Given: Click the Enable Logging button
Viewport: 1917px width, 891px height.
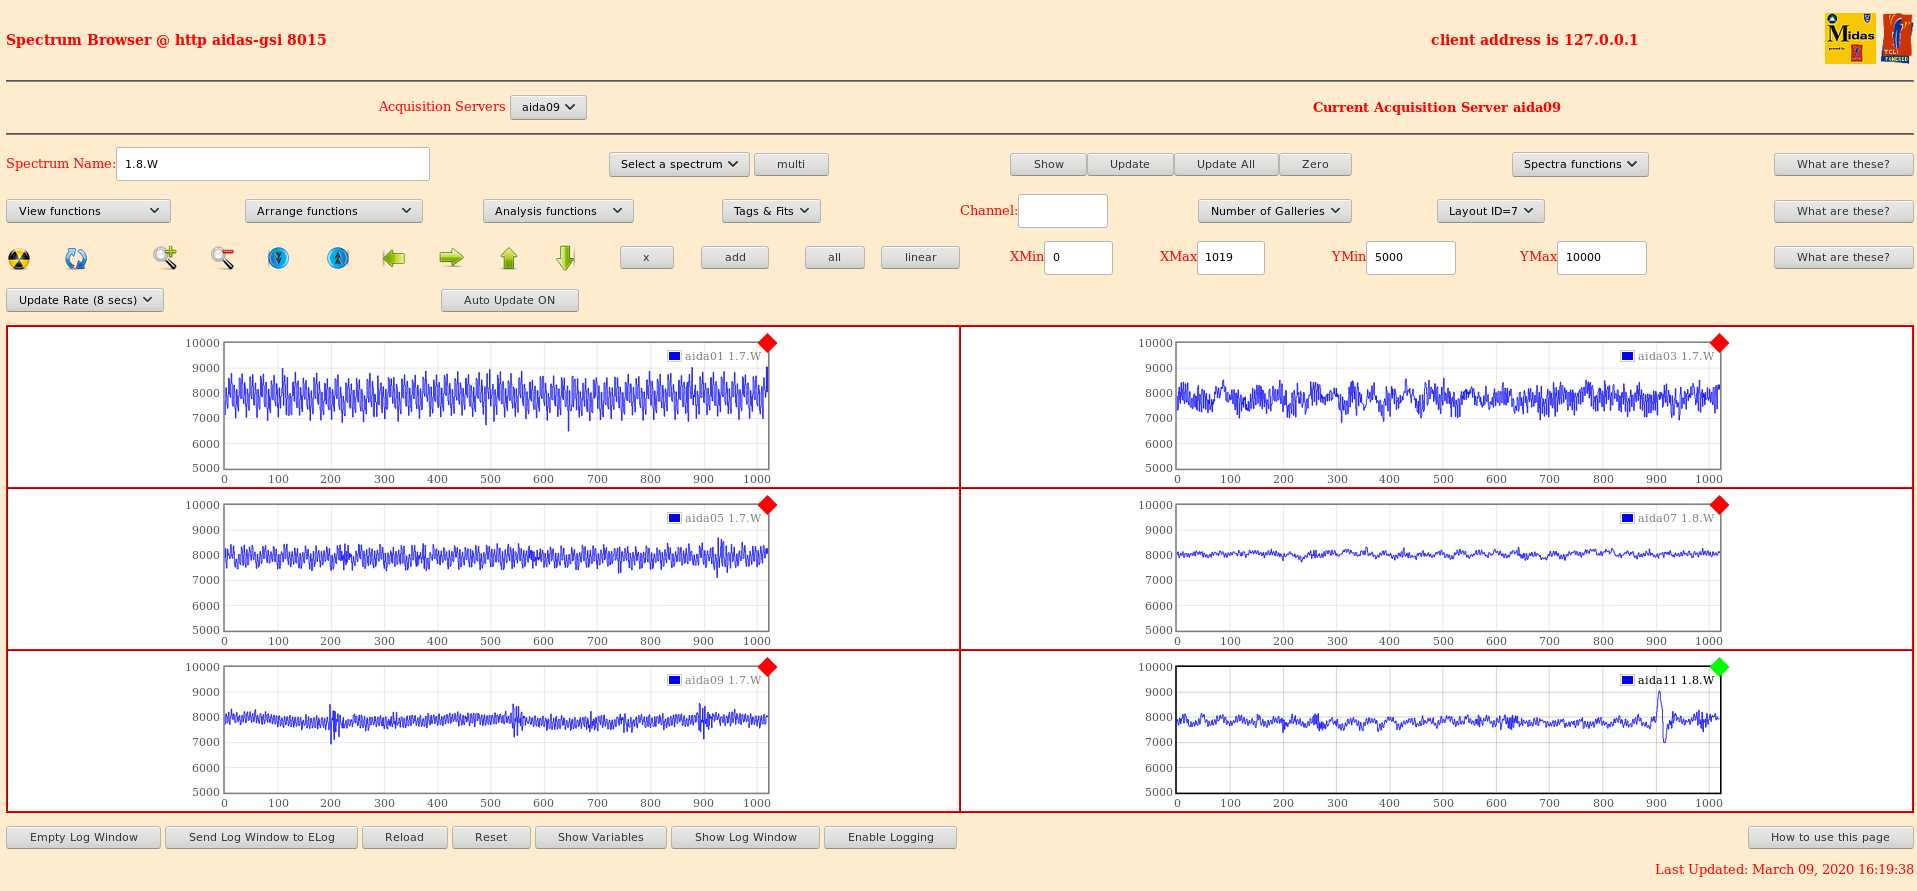Looking at the screenshot, I should pyautogui.click(x=890, y=837).
